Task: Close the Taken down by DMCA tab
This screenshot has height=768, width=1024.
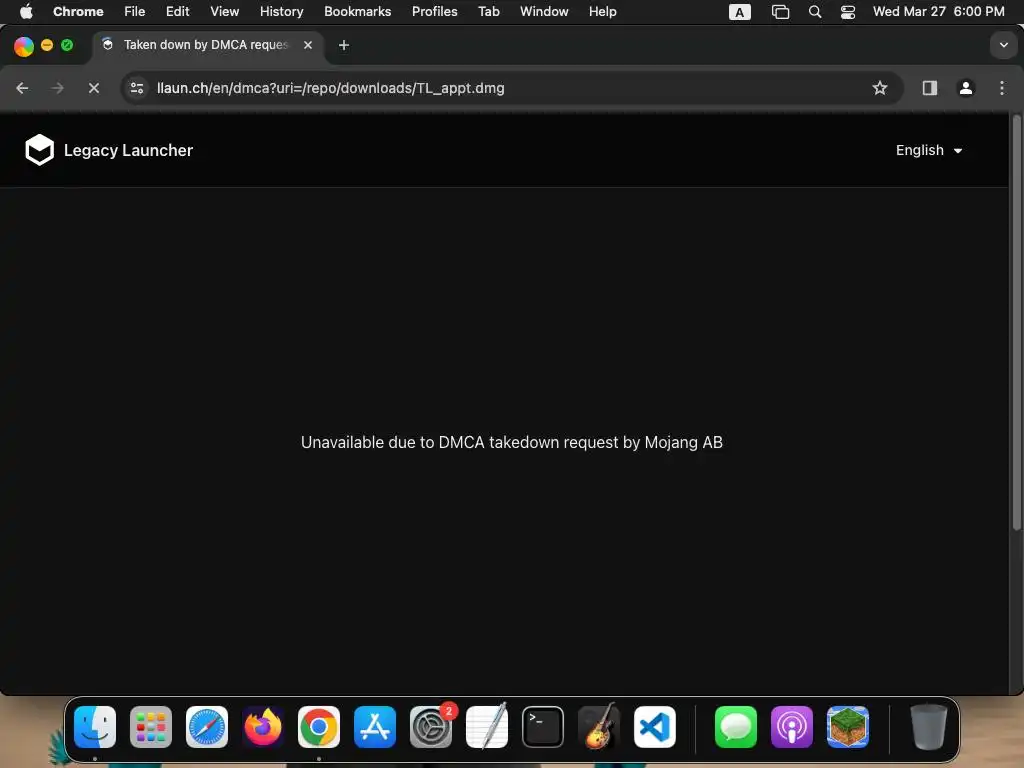Action: [x=308, y=45]
